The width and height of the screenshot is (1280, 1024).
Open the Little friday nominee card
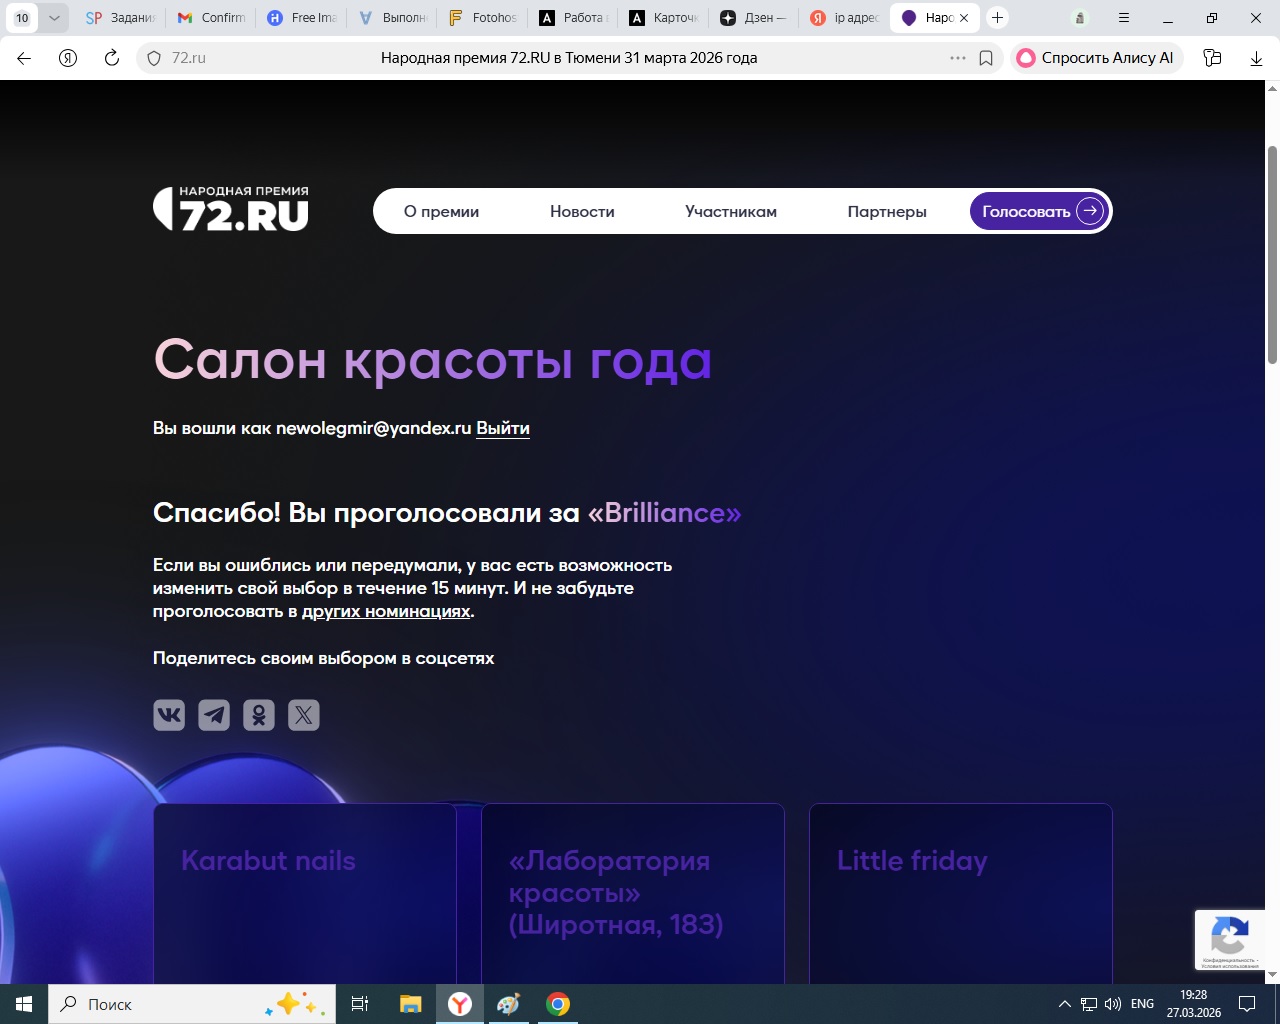click(961, 893)
